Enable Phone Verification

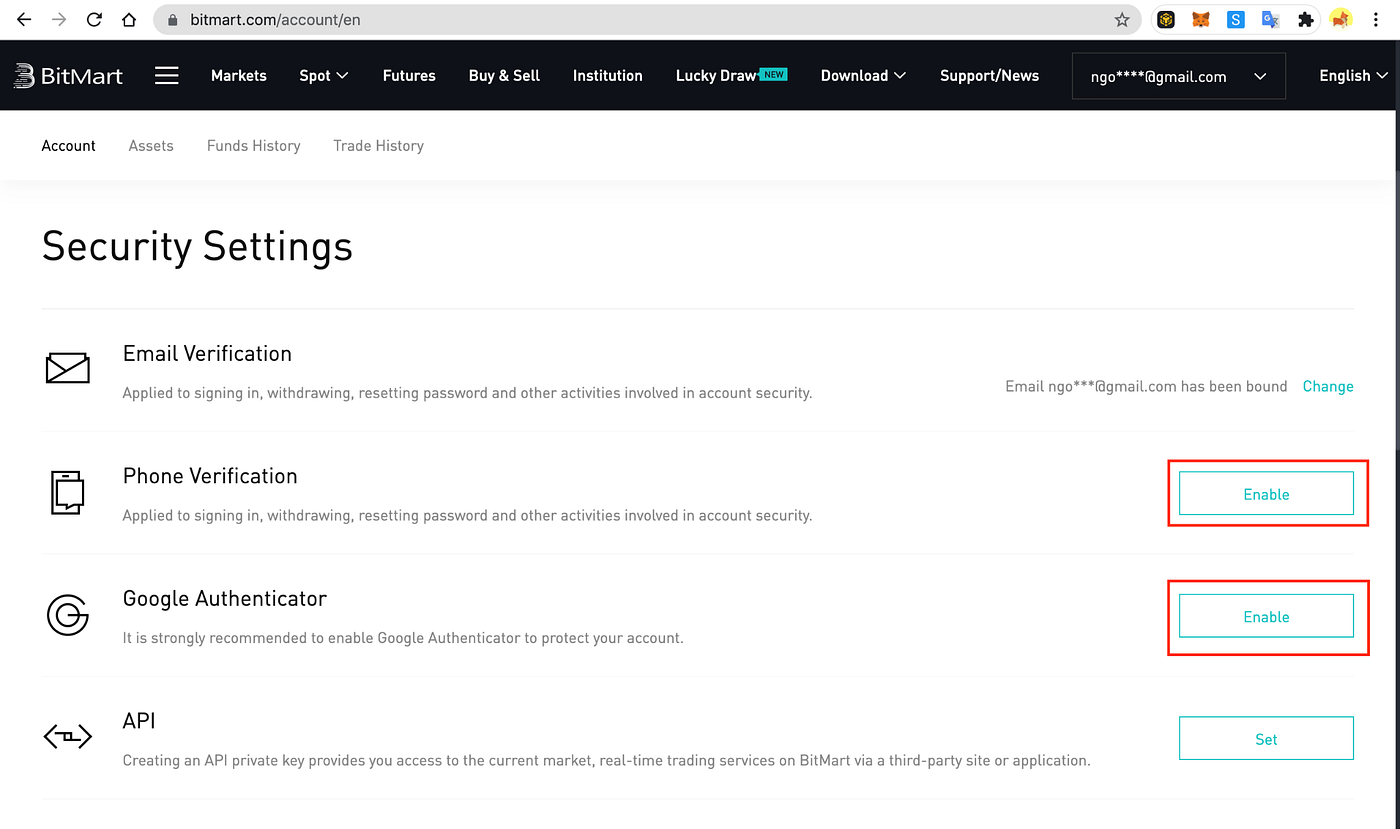[1266, 494]
